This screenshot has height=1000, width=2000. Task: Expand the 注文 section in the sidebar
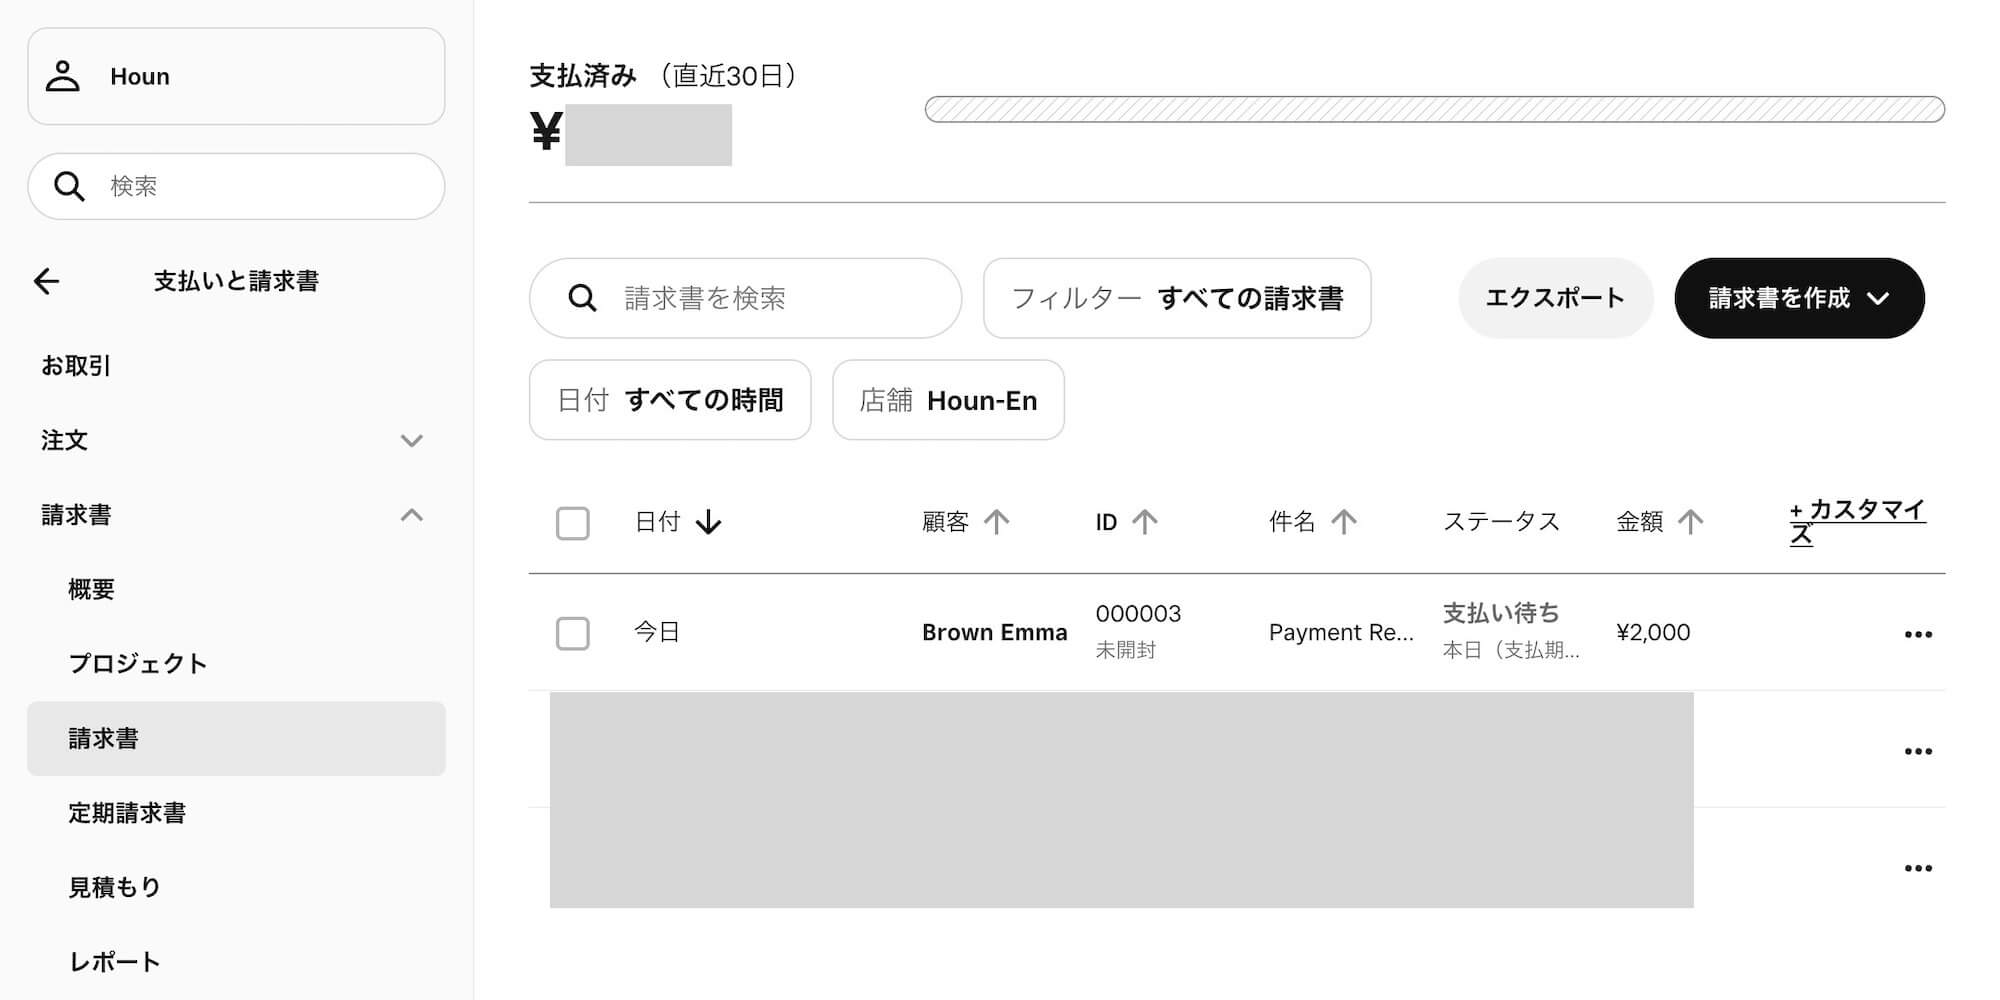pyautogui.click(x=412, y=440)
